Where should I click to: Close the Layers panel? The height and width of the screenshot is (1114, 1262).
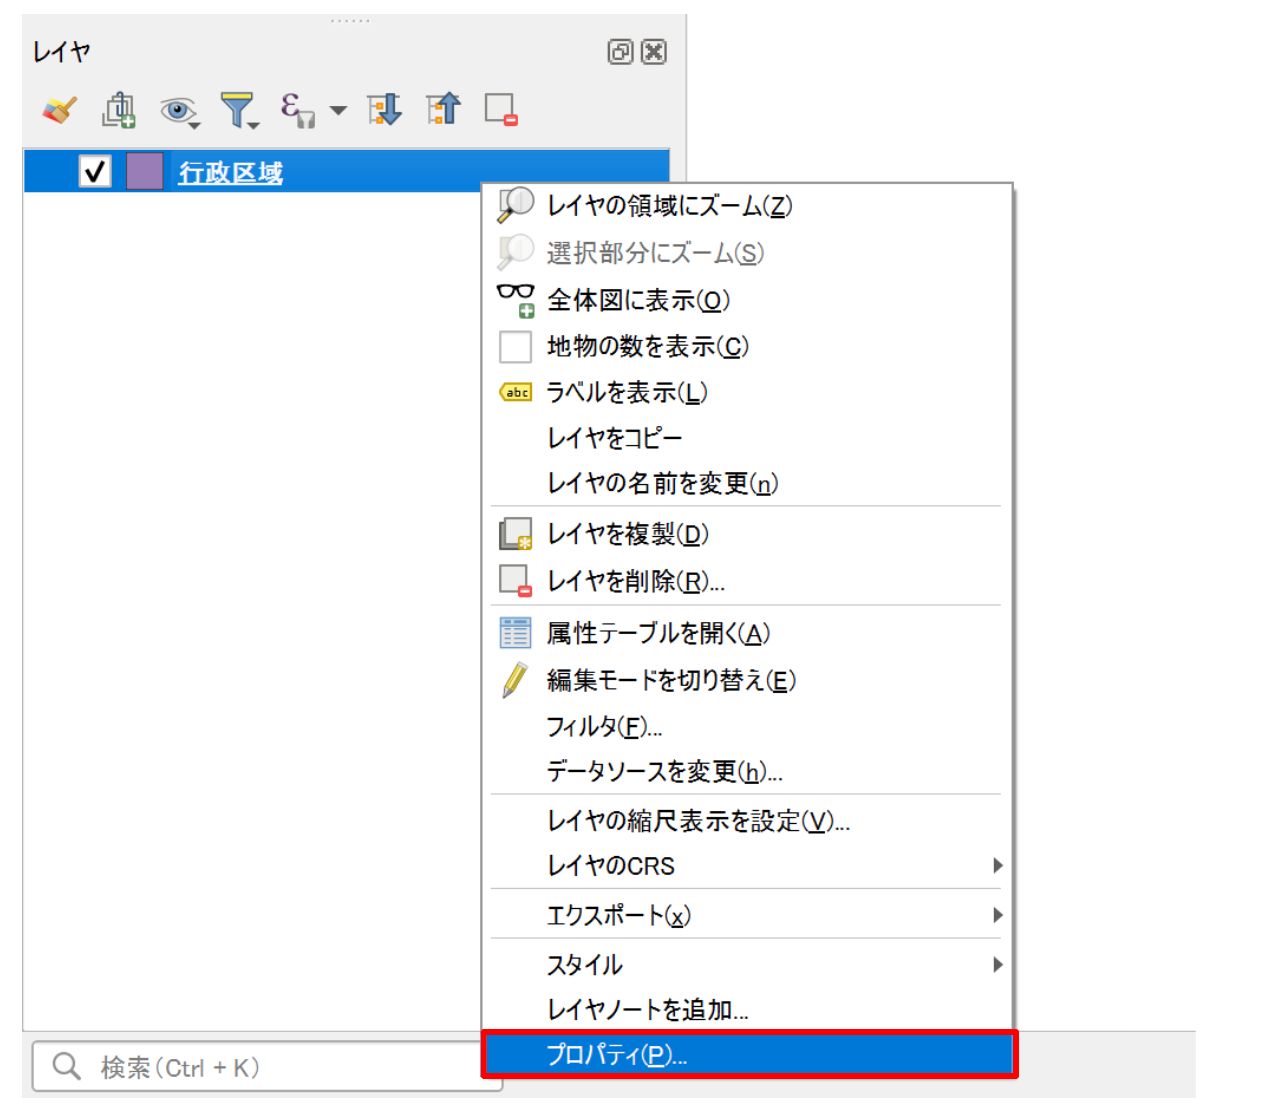(x=653, y=52)
